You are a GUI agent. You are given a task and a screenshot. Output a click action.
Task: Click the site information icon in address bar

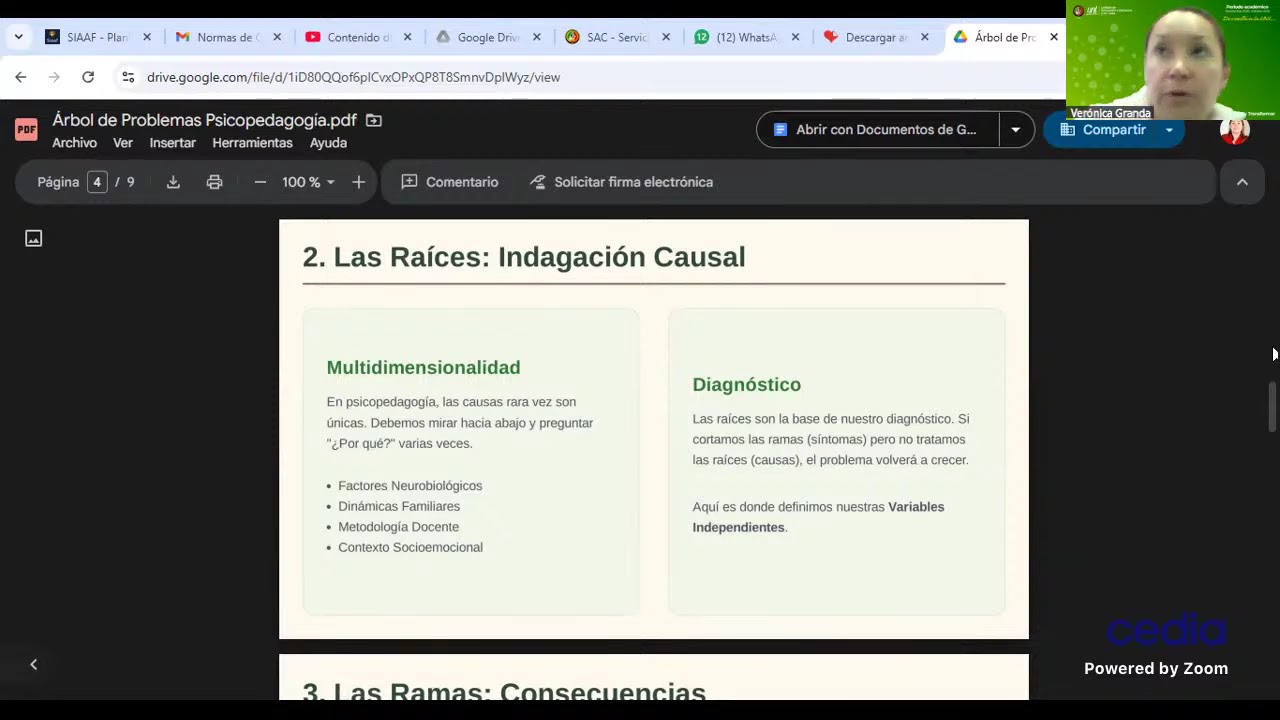tap(127, 77)
